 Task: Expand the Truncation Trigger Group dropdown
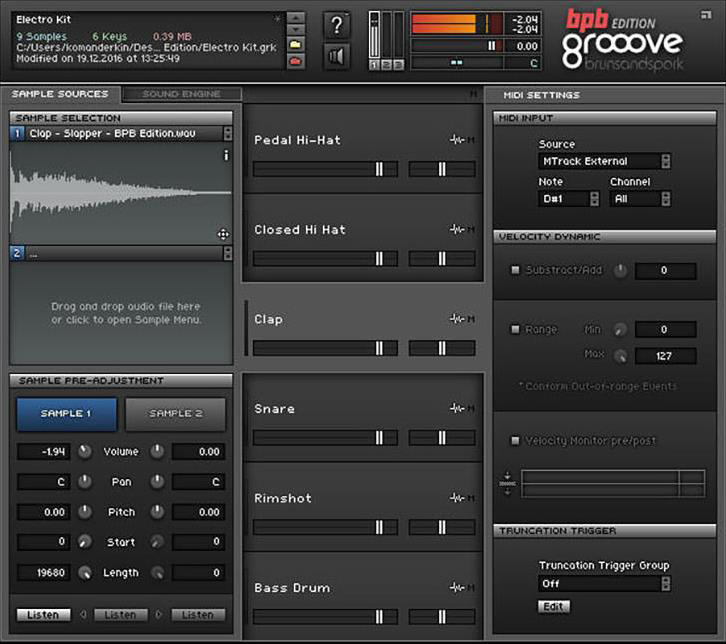point(603,583)
